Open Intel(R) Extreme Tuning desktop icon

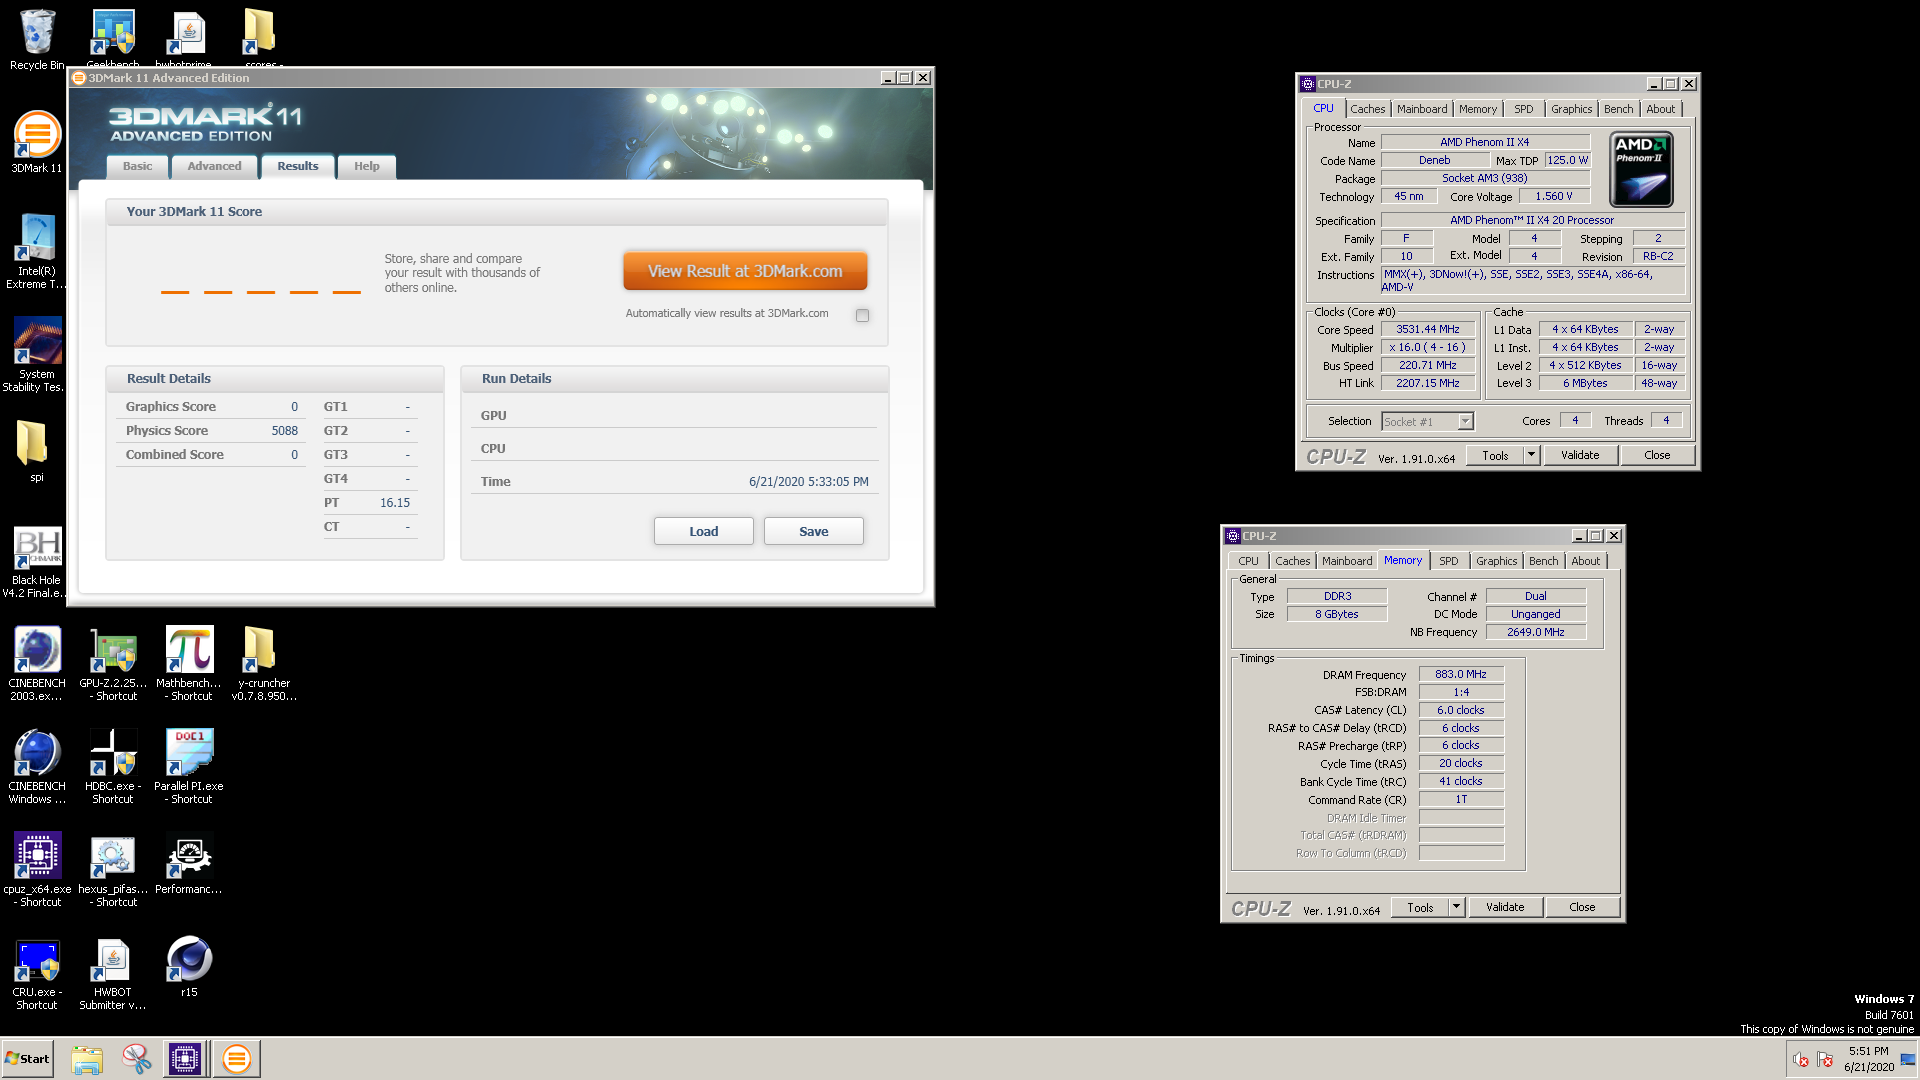[37, 251]
